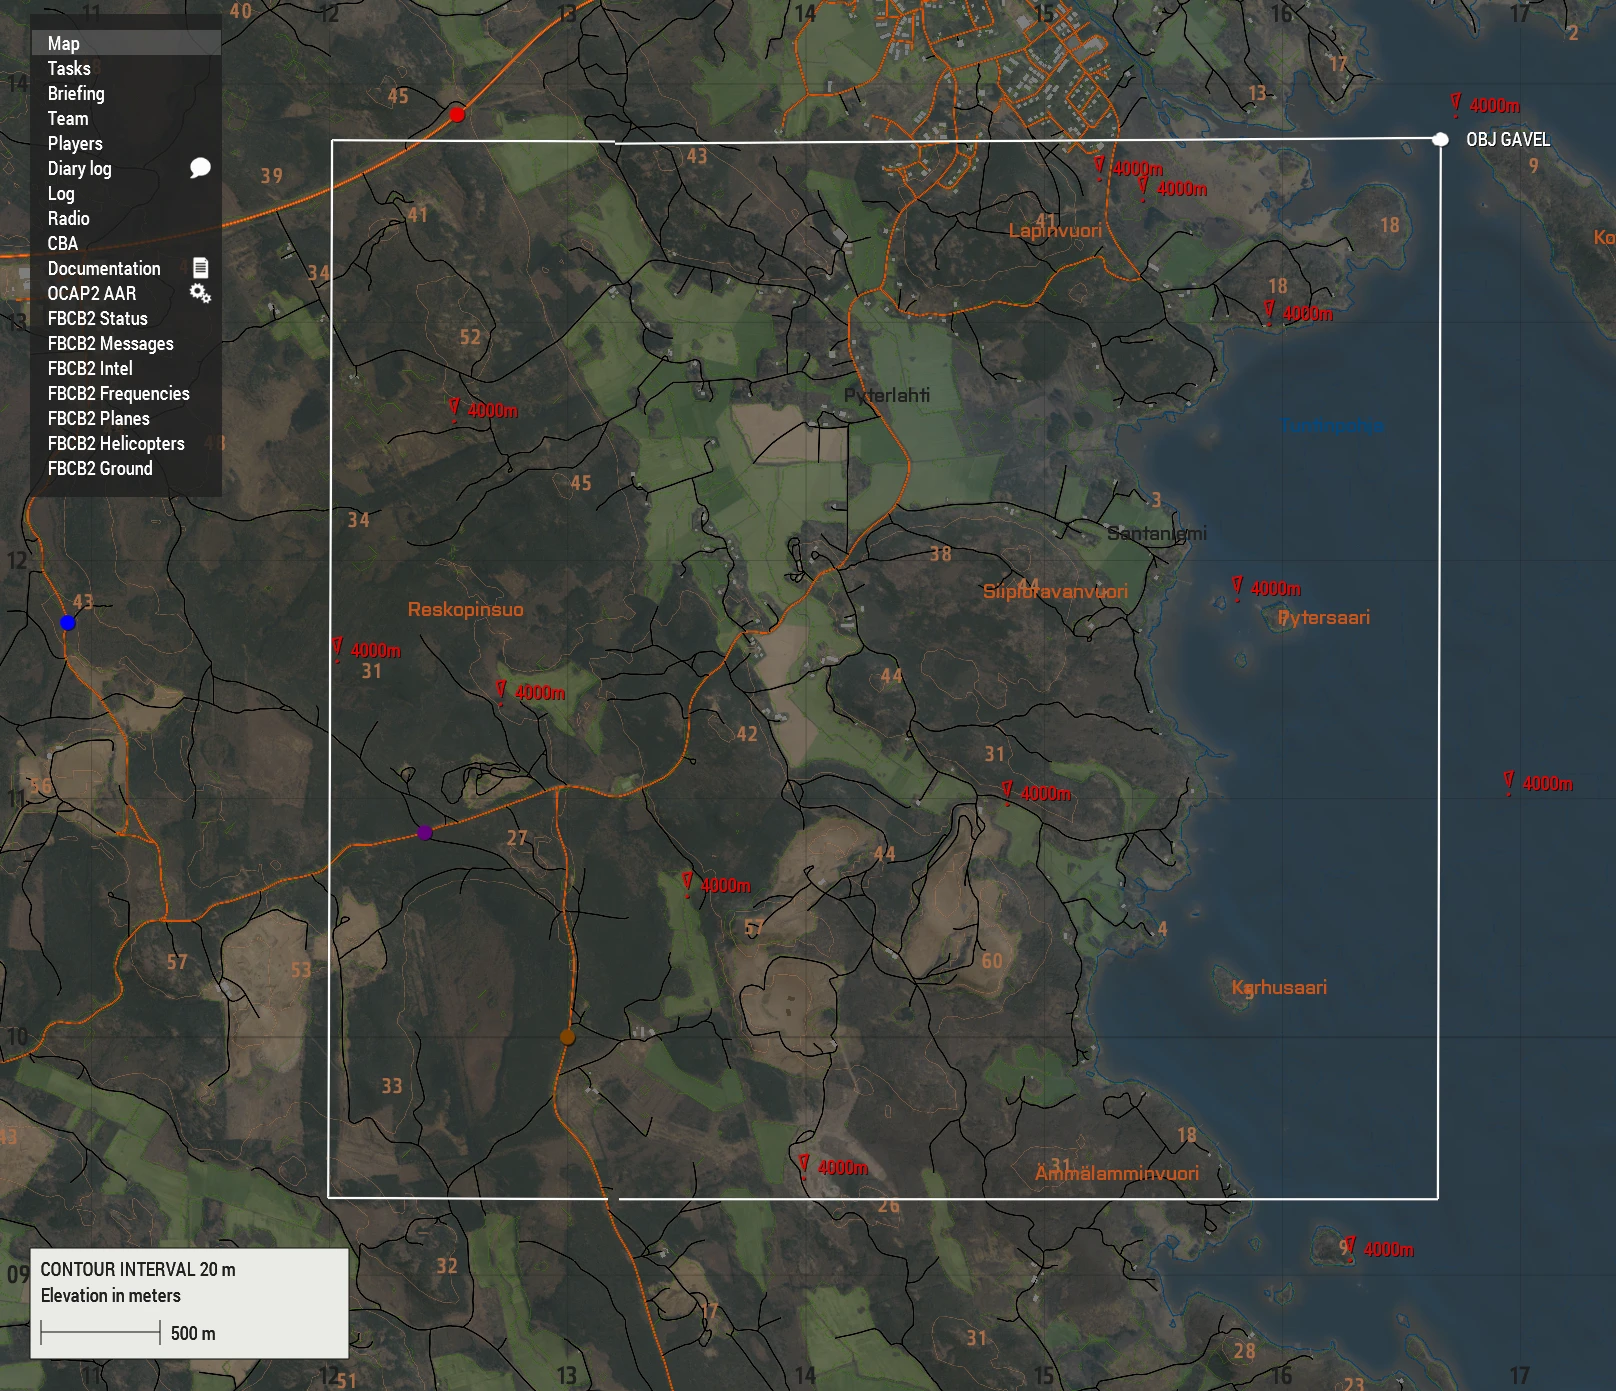Click the red dot marker on northwest road
Screen dimensions: 1616x1391
[x=457, y=114]
